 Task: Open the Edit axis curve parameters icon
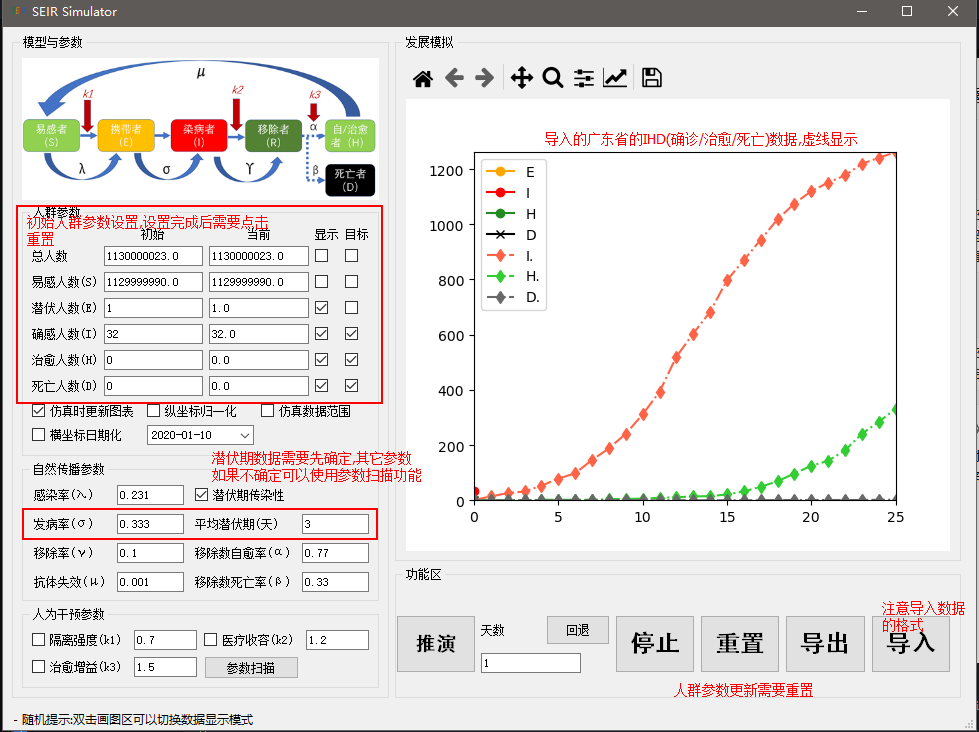(615, 78)
